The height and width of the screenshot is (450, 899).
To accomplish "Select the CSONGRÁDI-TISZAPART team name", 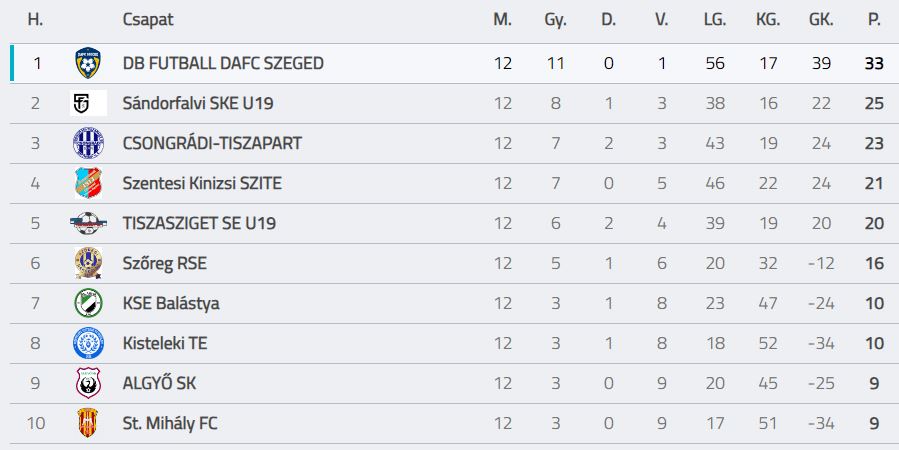I will [x=212, y=143].
